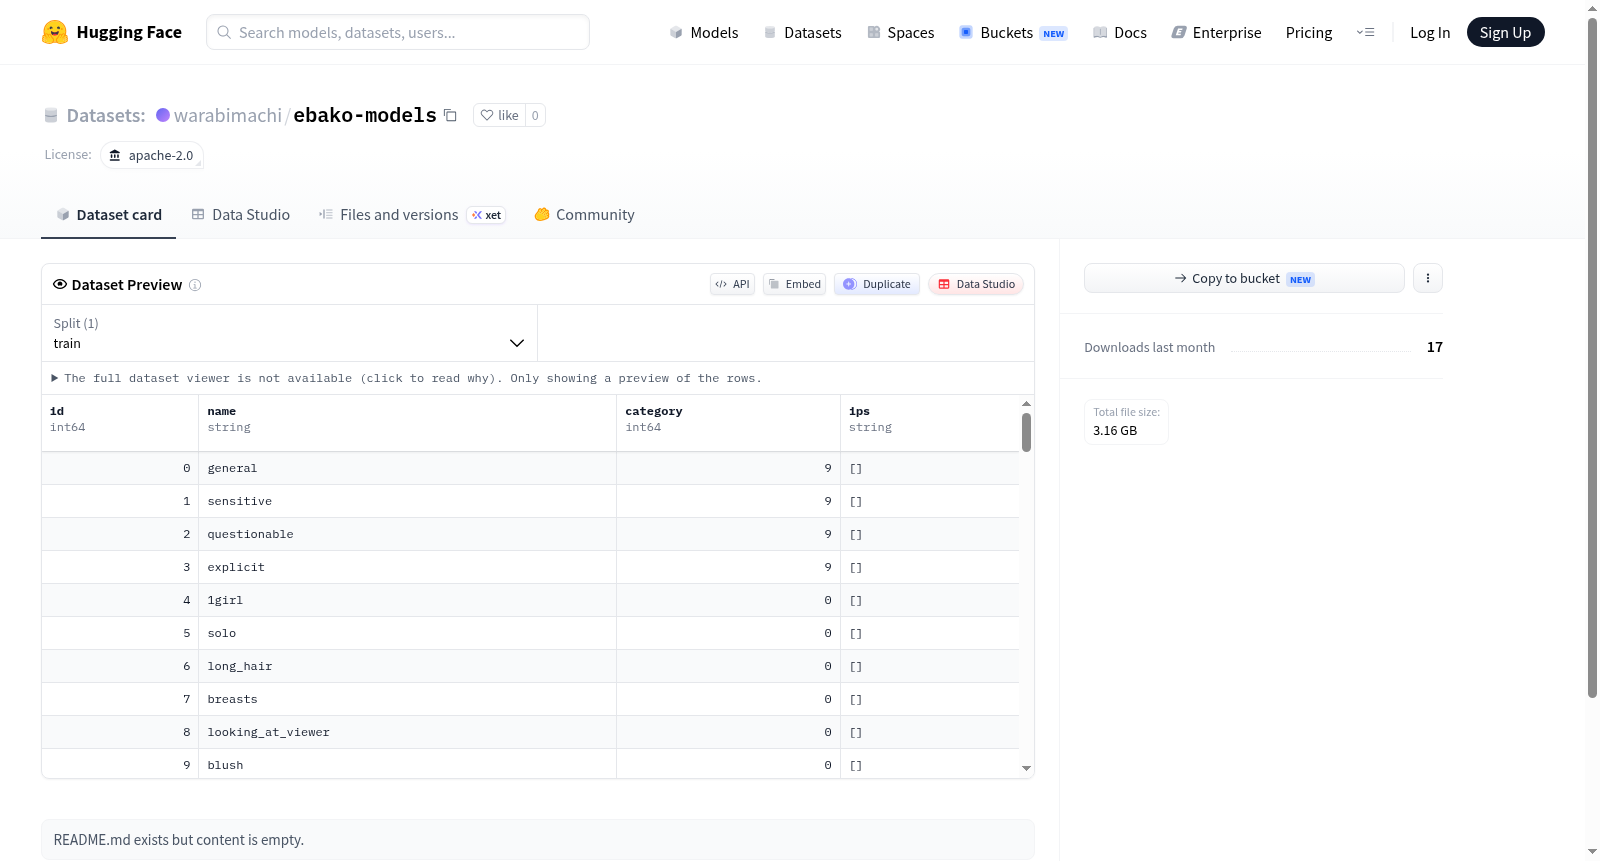Switch to the Data Studio tab
Viewport: 1600px width, 861px height.
click(241, 214)
